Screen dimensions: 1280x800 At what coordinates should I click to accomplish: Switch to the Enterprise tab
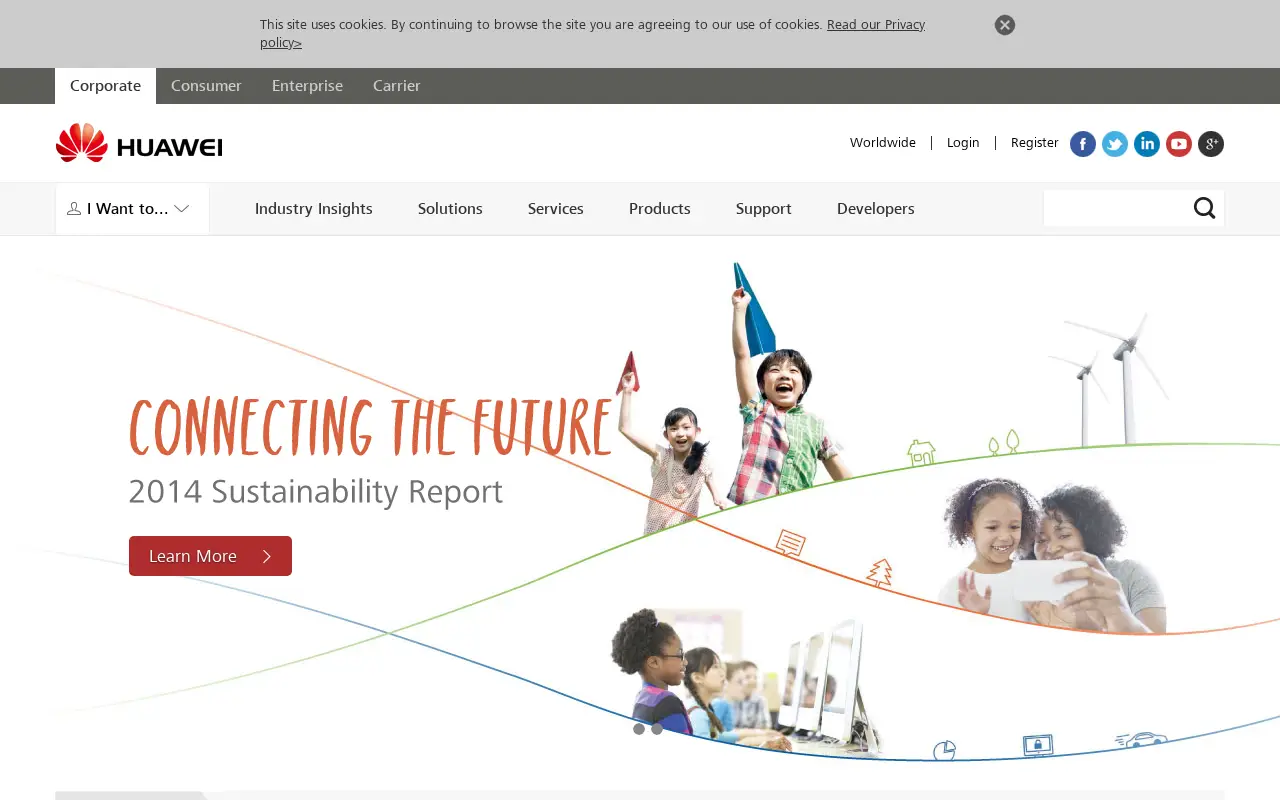coord(307,86)
